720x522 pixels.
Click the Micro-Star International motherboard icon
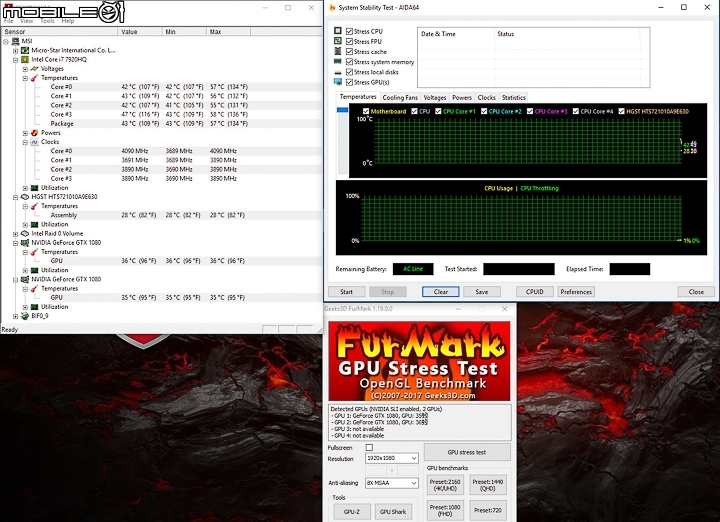(x=25, y=51)
